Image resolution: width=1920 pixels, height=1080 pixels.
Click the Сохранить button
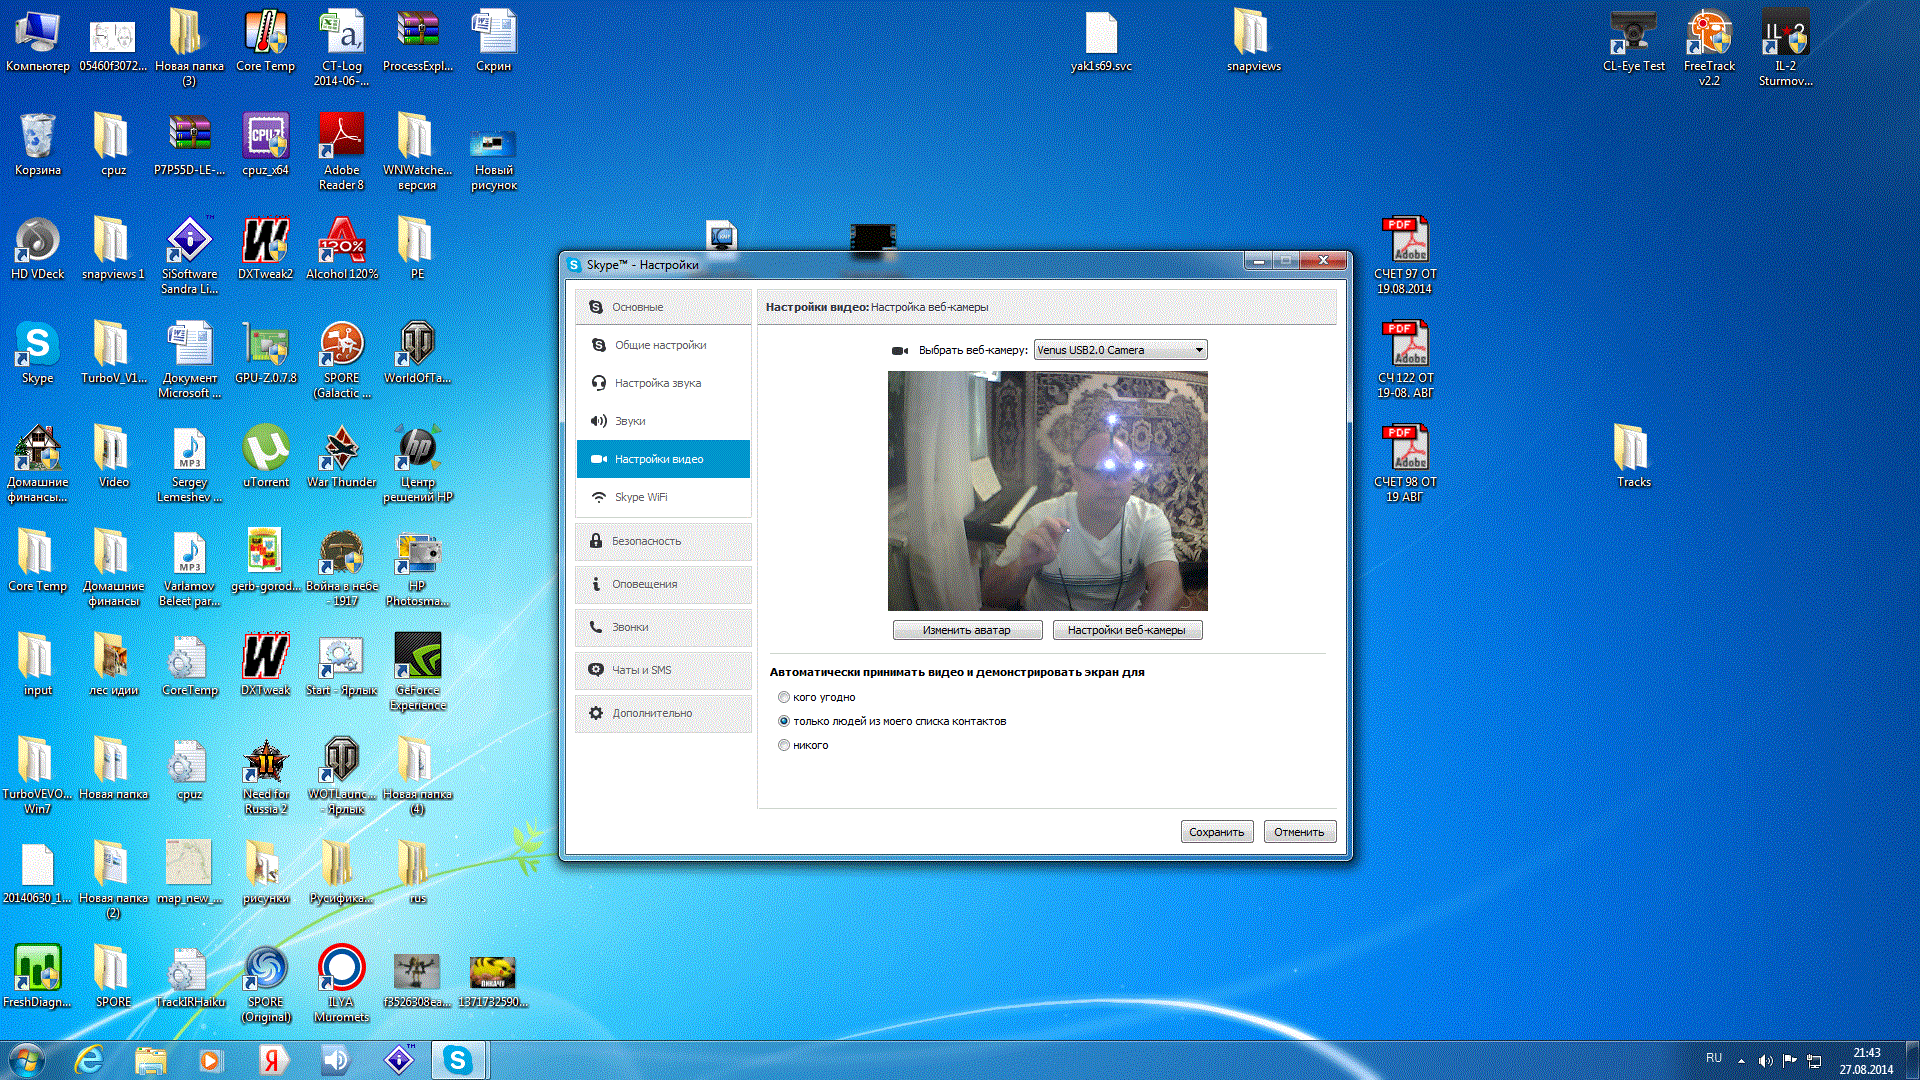(x=1217, y=832)
